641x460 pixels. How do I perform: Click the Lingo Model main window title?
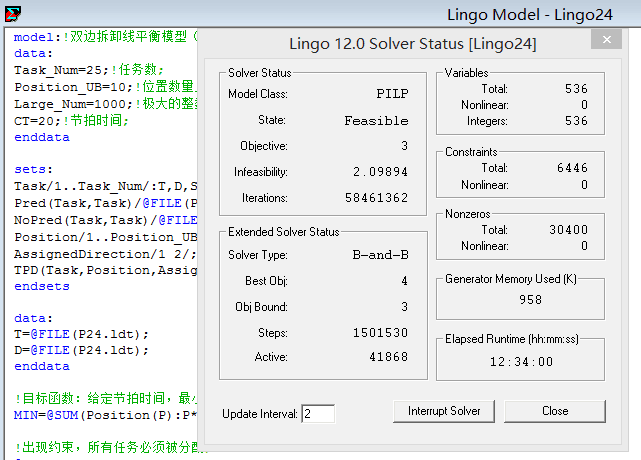pyautogui.click(x=518, y=14)
